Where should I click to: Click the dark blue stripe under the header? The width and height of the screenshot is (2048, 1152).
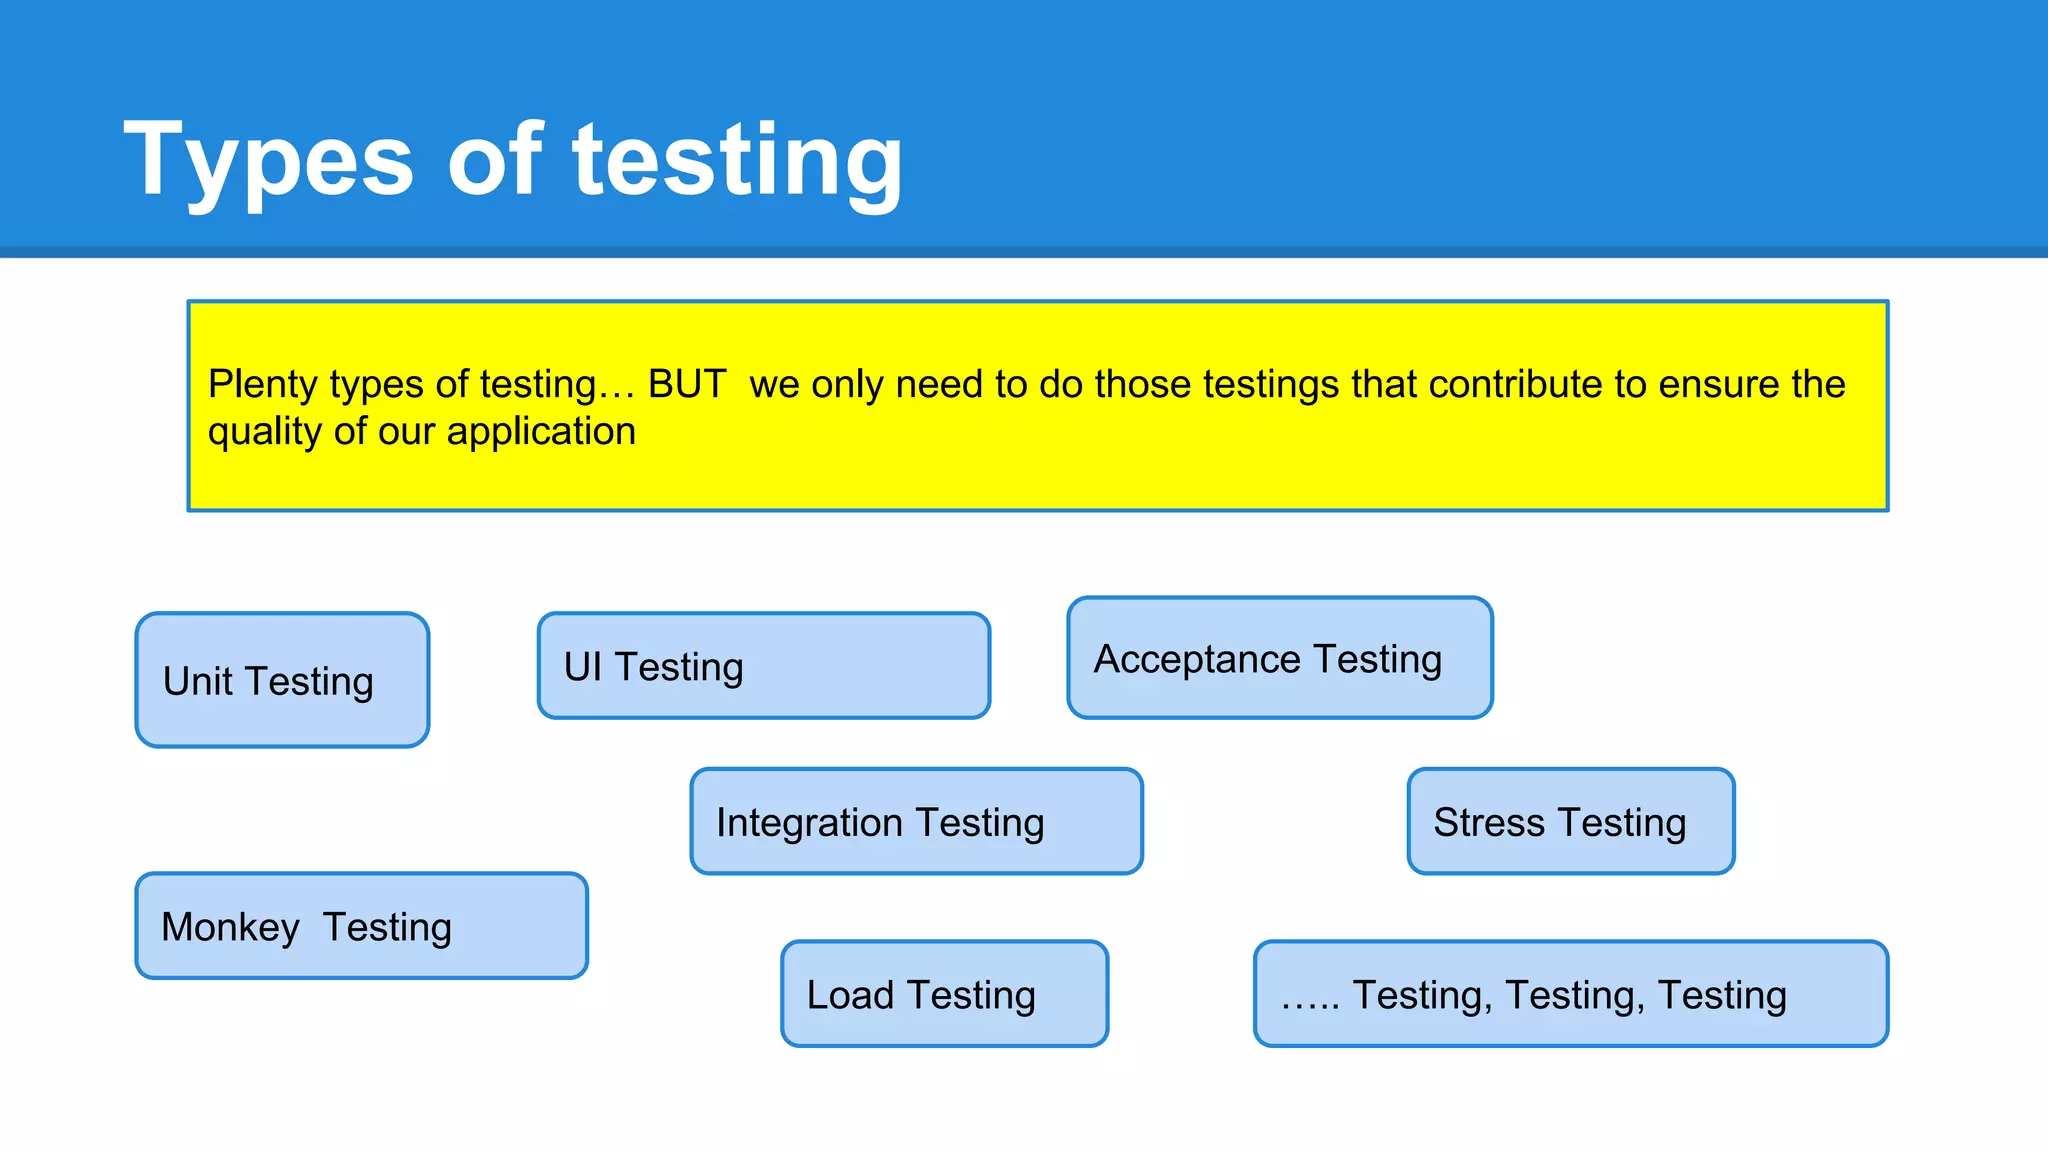click(x=1024, y=252)
